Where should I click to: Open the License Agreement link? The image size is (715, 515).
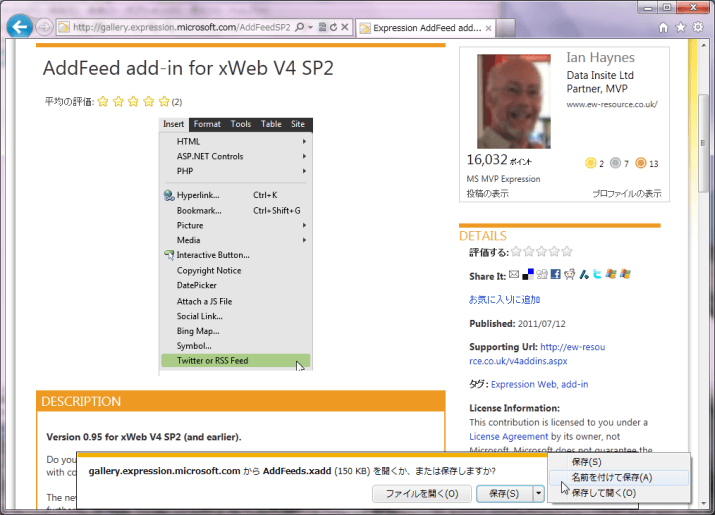508,437
